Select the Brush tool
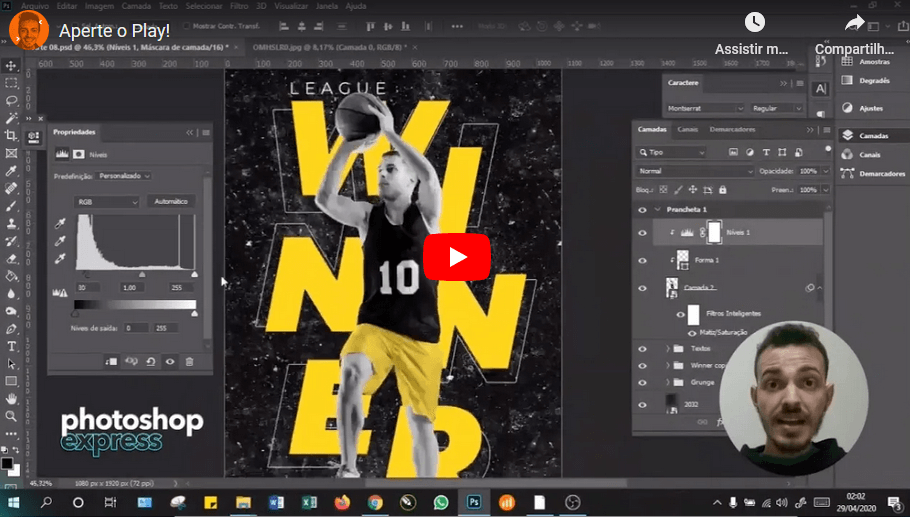Image resolution: width=910 pixels, height=517 pixels. [11, 205]
